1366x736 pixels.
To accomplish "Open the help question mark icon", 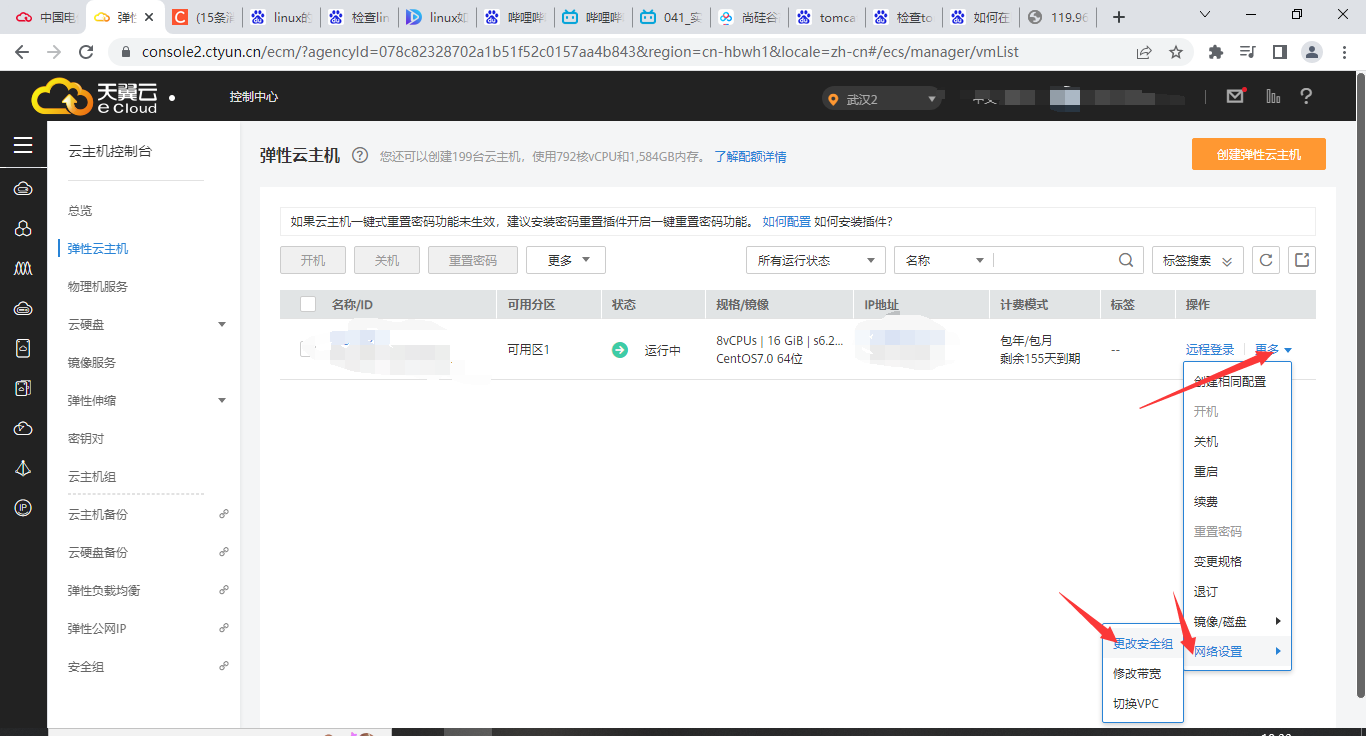I will pos(1306,96).
